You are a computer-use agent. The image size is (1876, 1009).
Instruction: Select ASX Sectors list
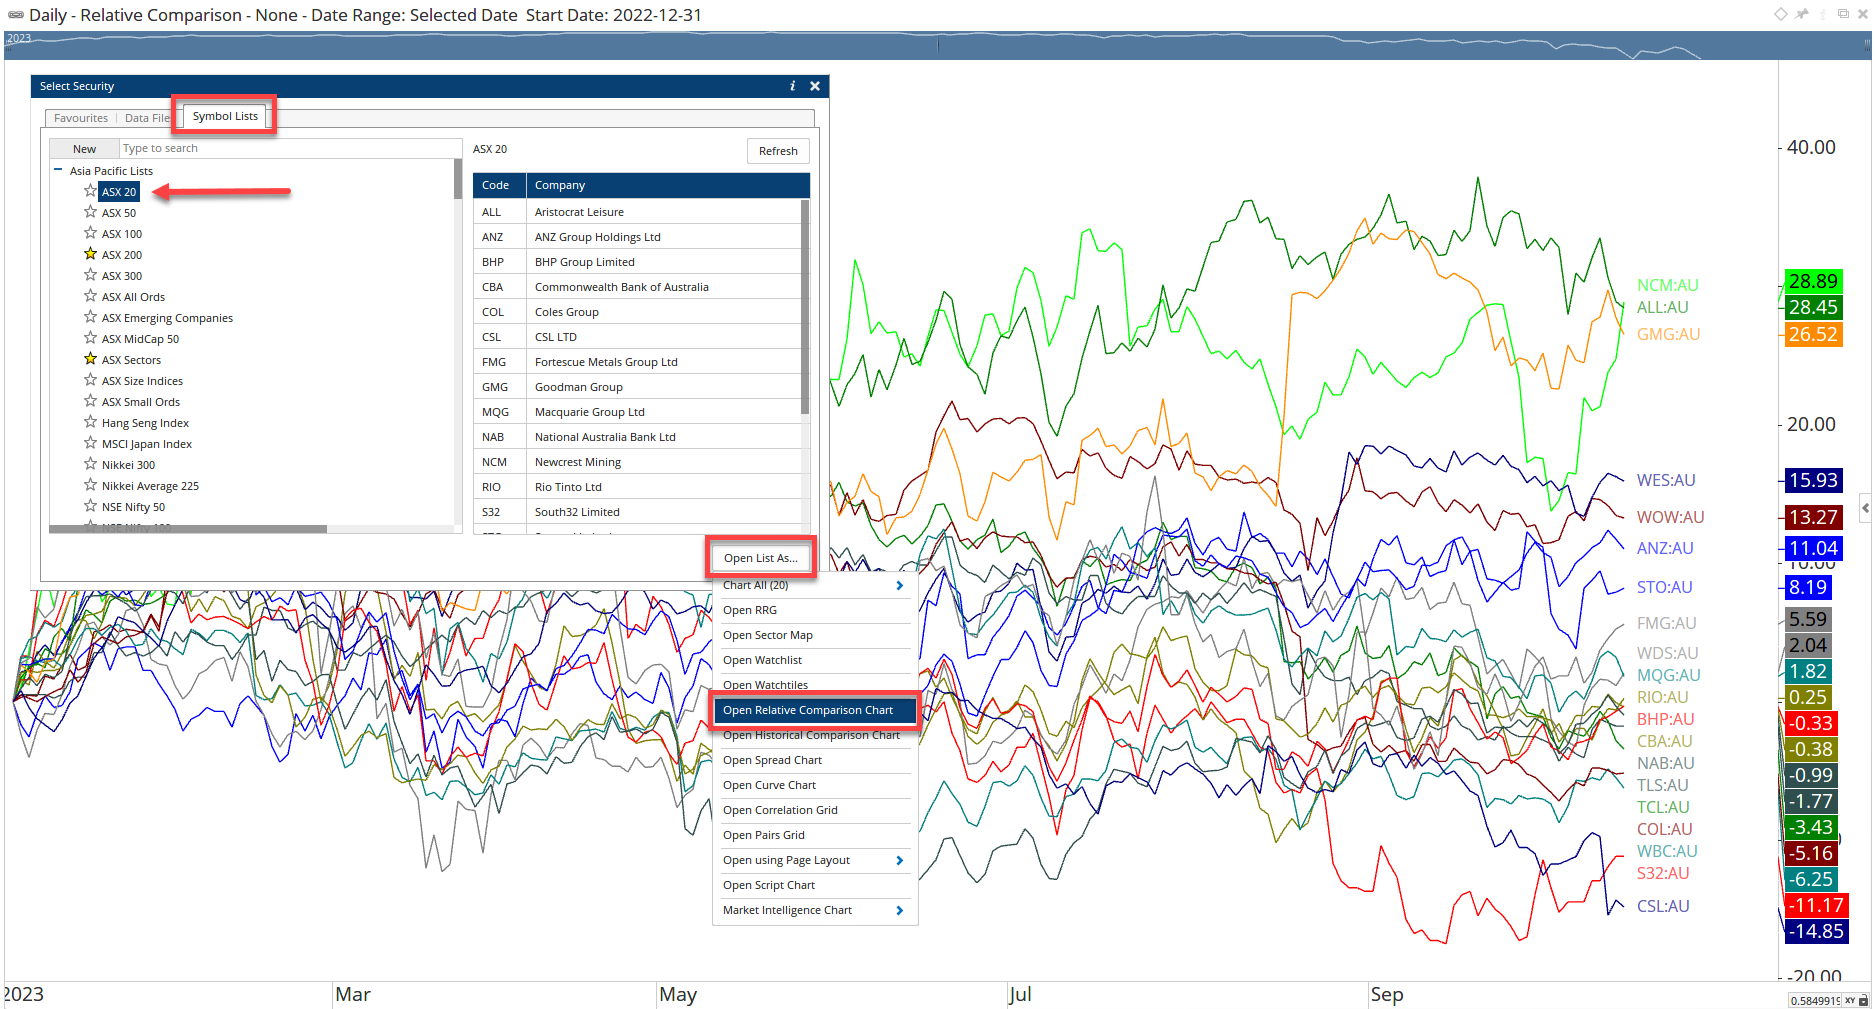[131, 360]
